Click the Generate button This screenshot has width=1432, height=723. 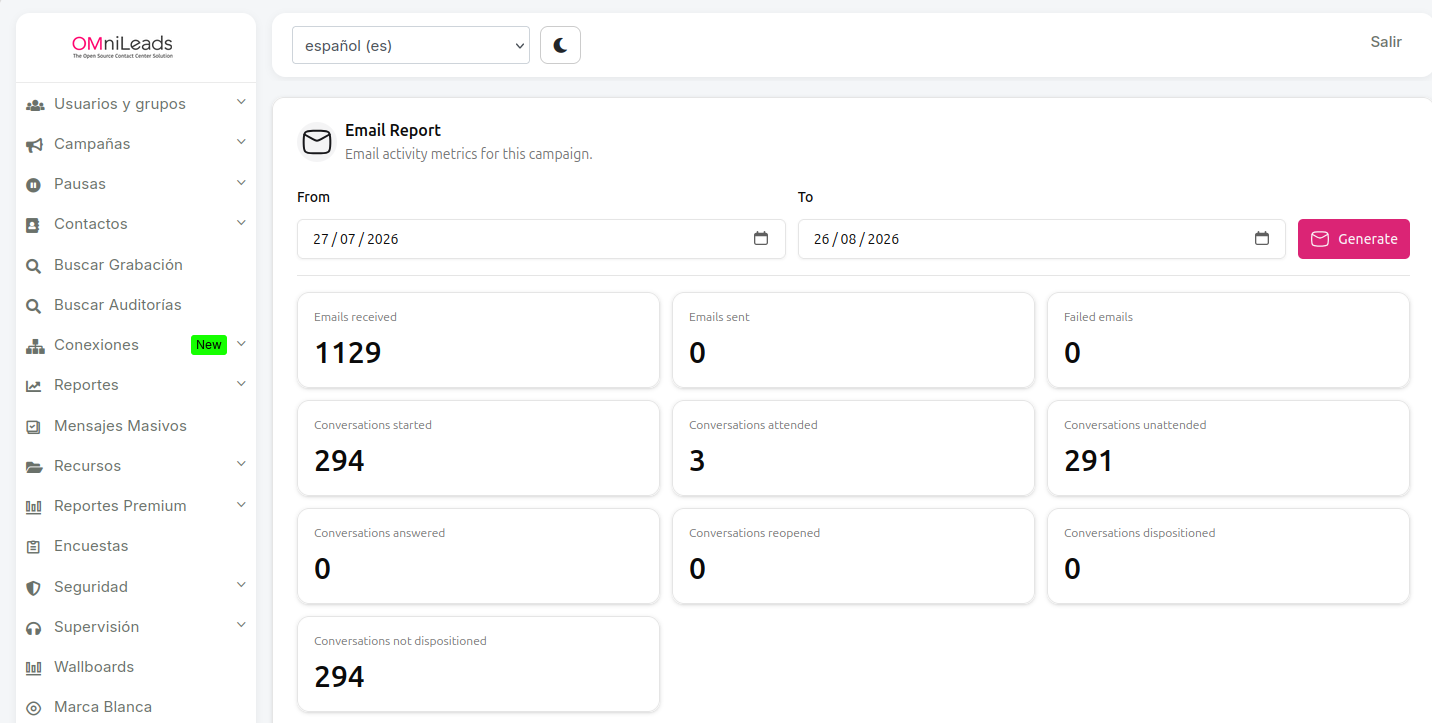point(1354,239)
